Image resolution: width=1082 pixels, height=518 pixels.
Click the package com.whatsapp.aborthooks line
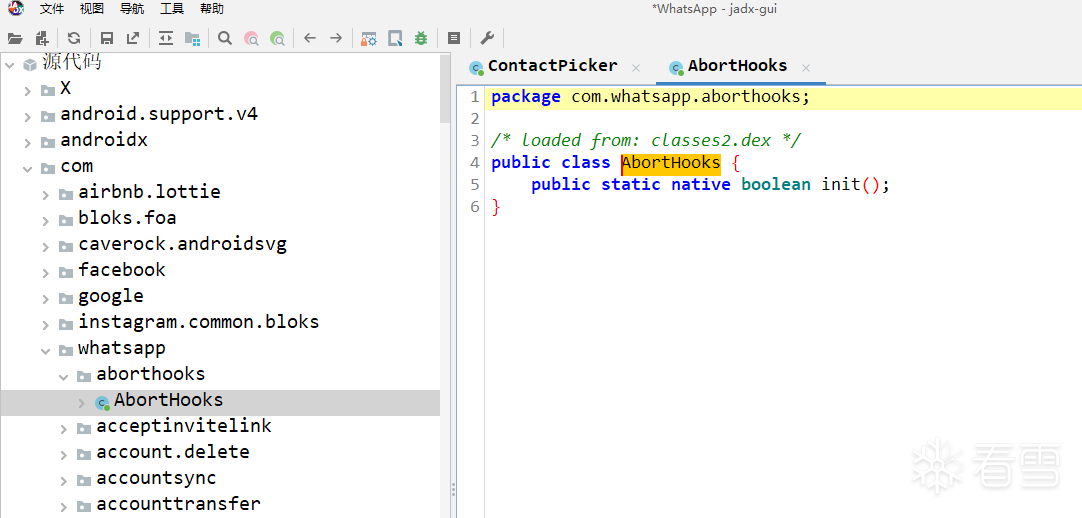(650, 97)
